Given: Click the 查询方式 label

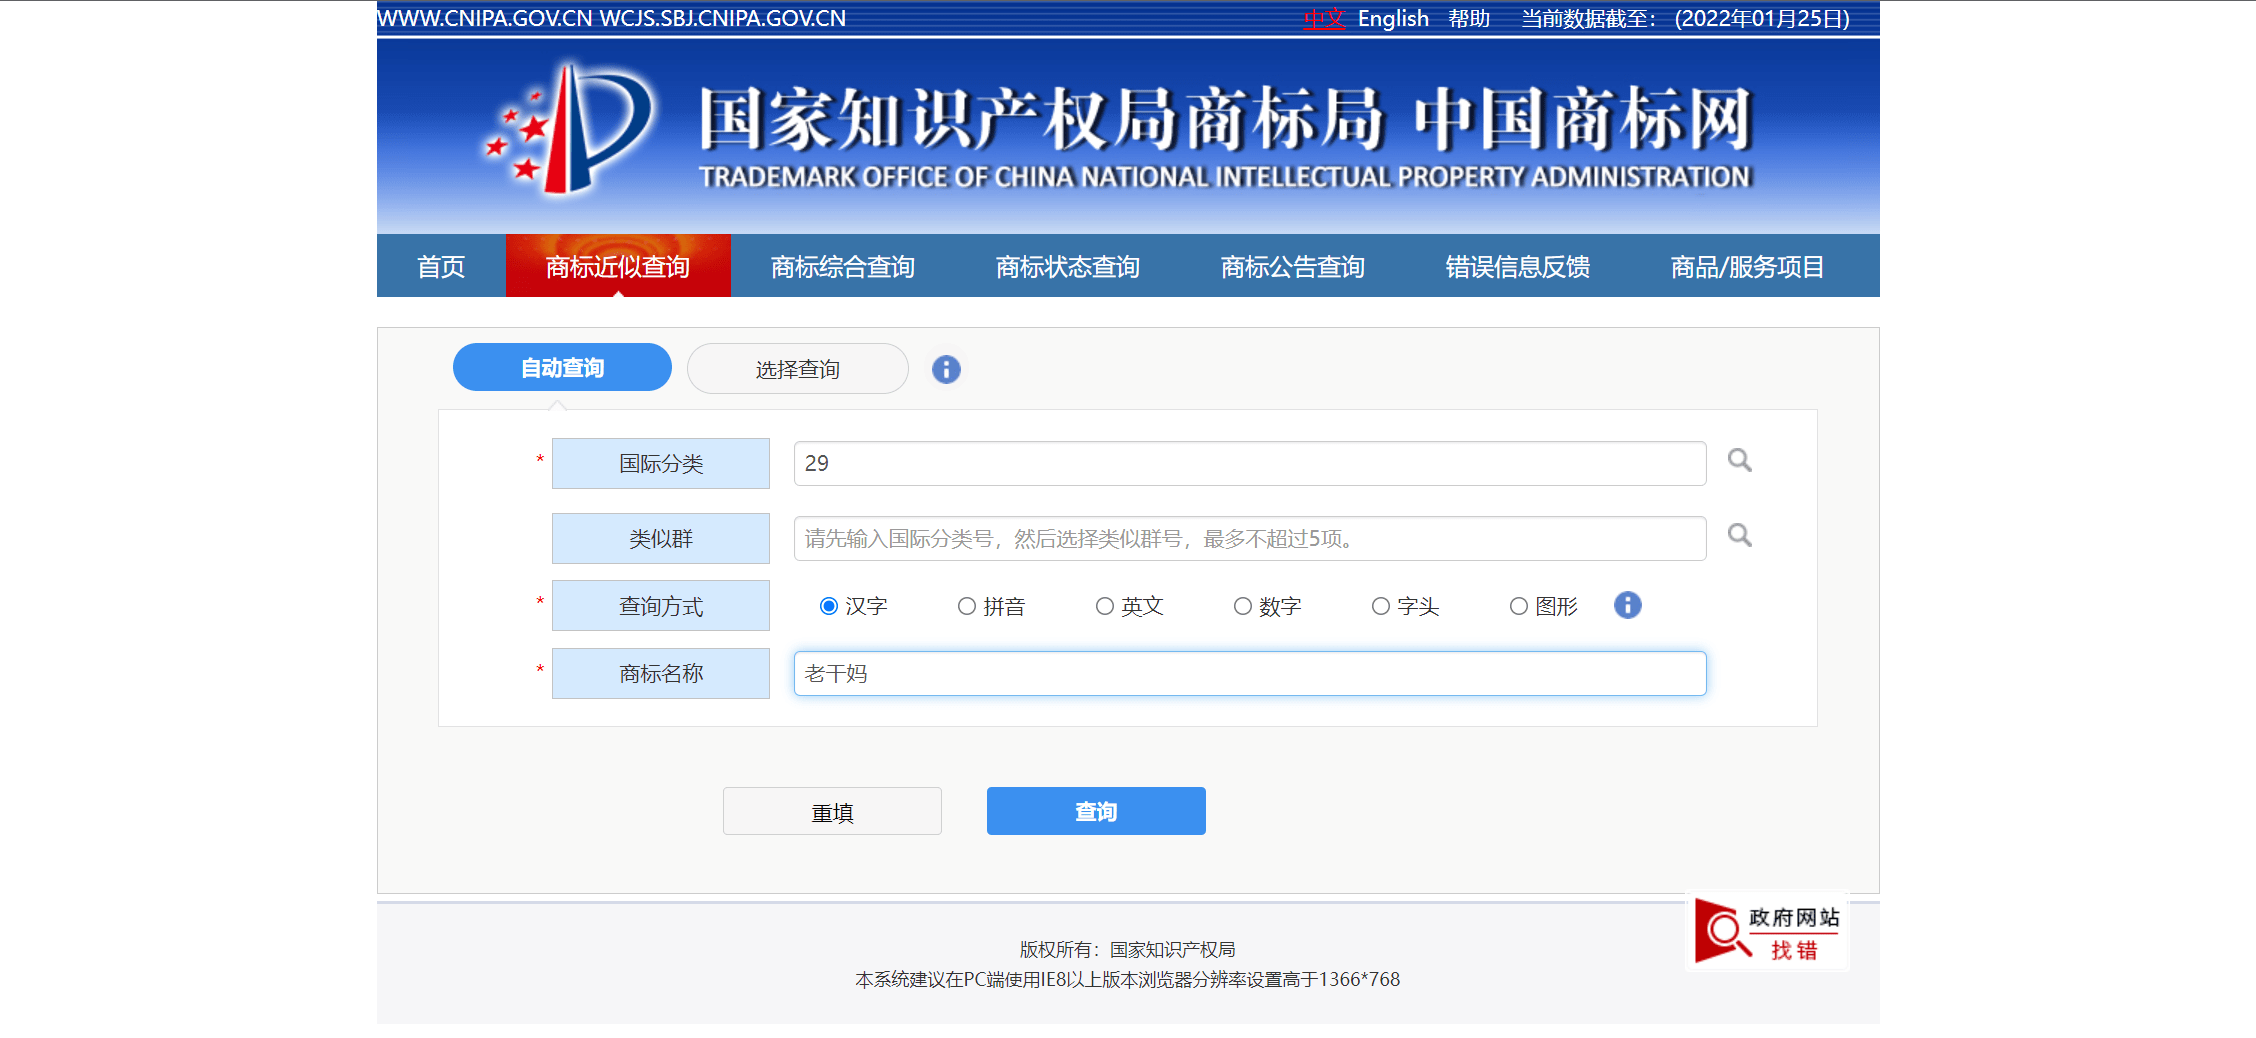Looking at the screenshot, I should pos(661,605).
